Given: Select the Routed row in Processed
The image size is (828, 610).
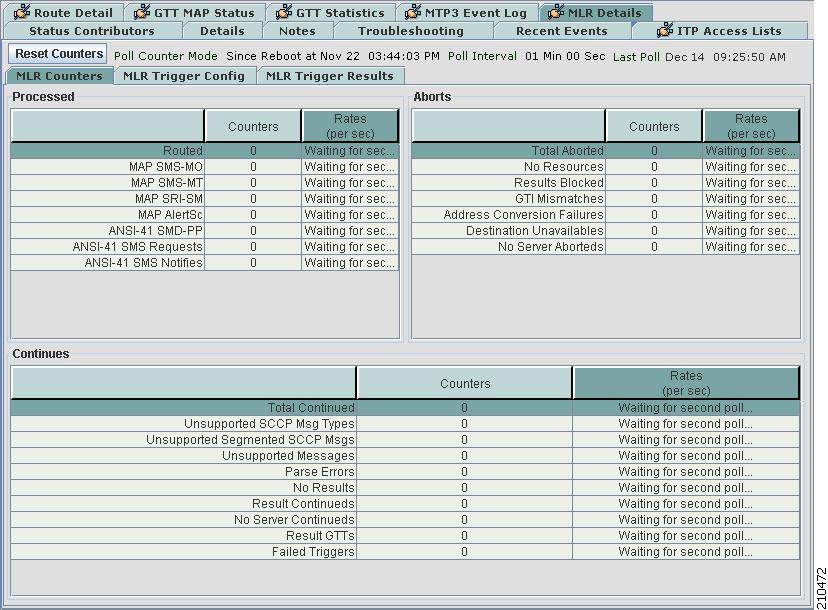Looking at the screenshot, I should click(x=204, y=151).
